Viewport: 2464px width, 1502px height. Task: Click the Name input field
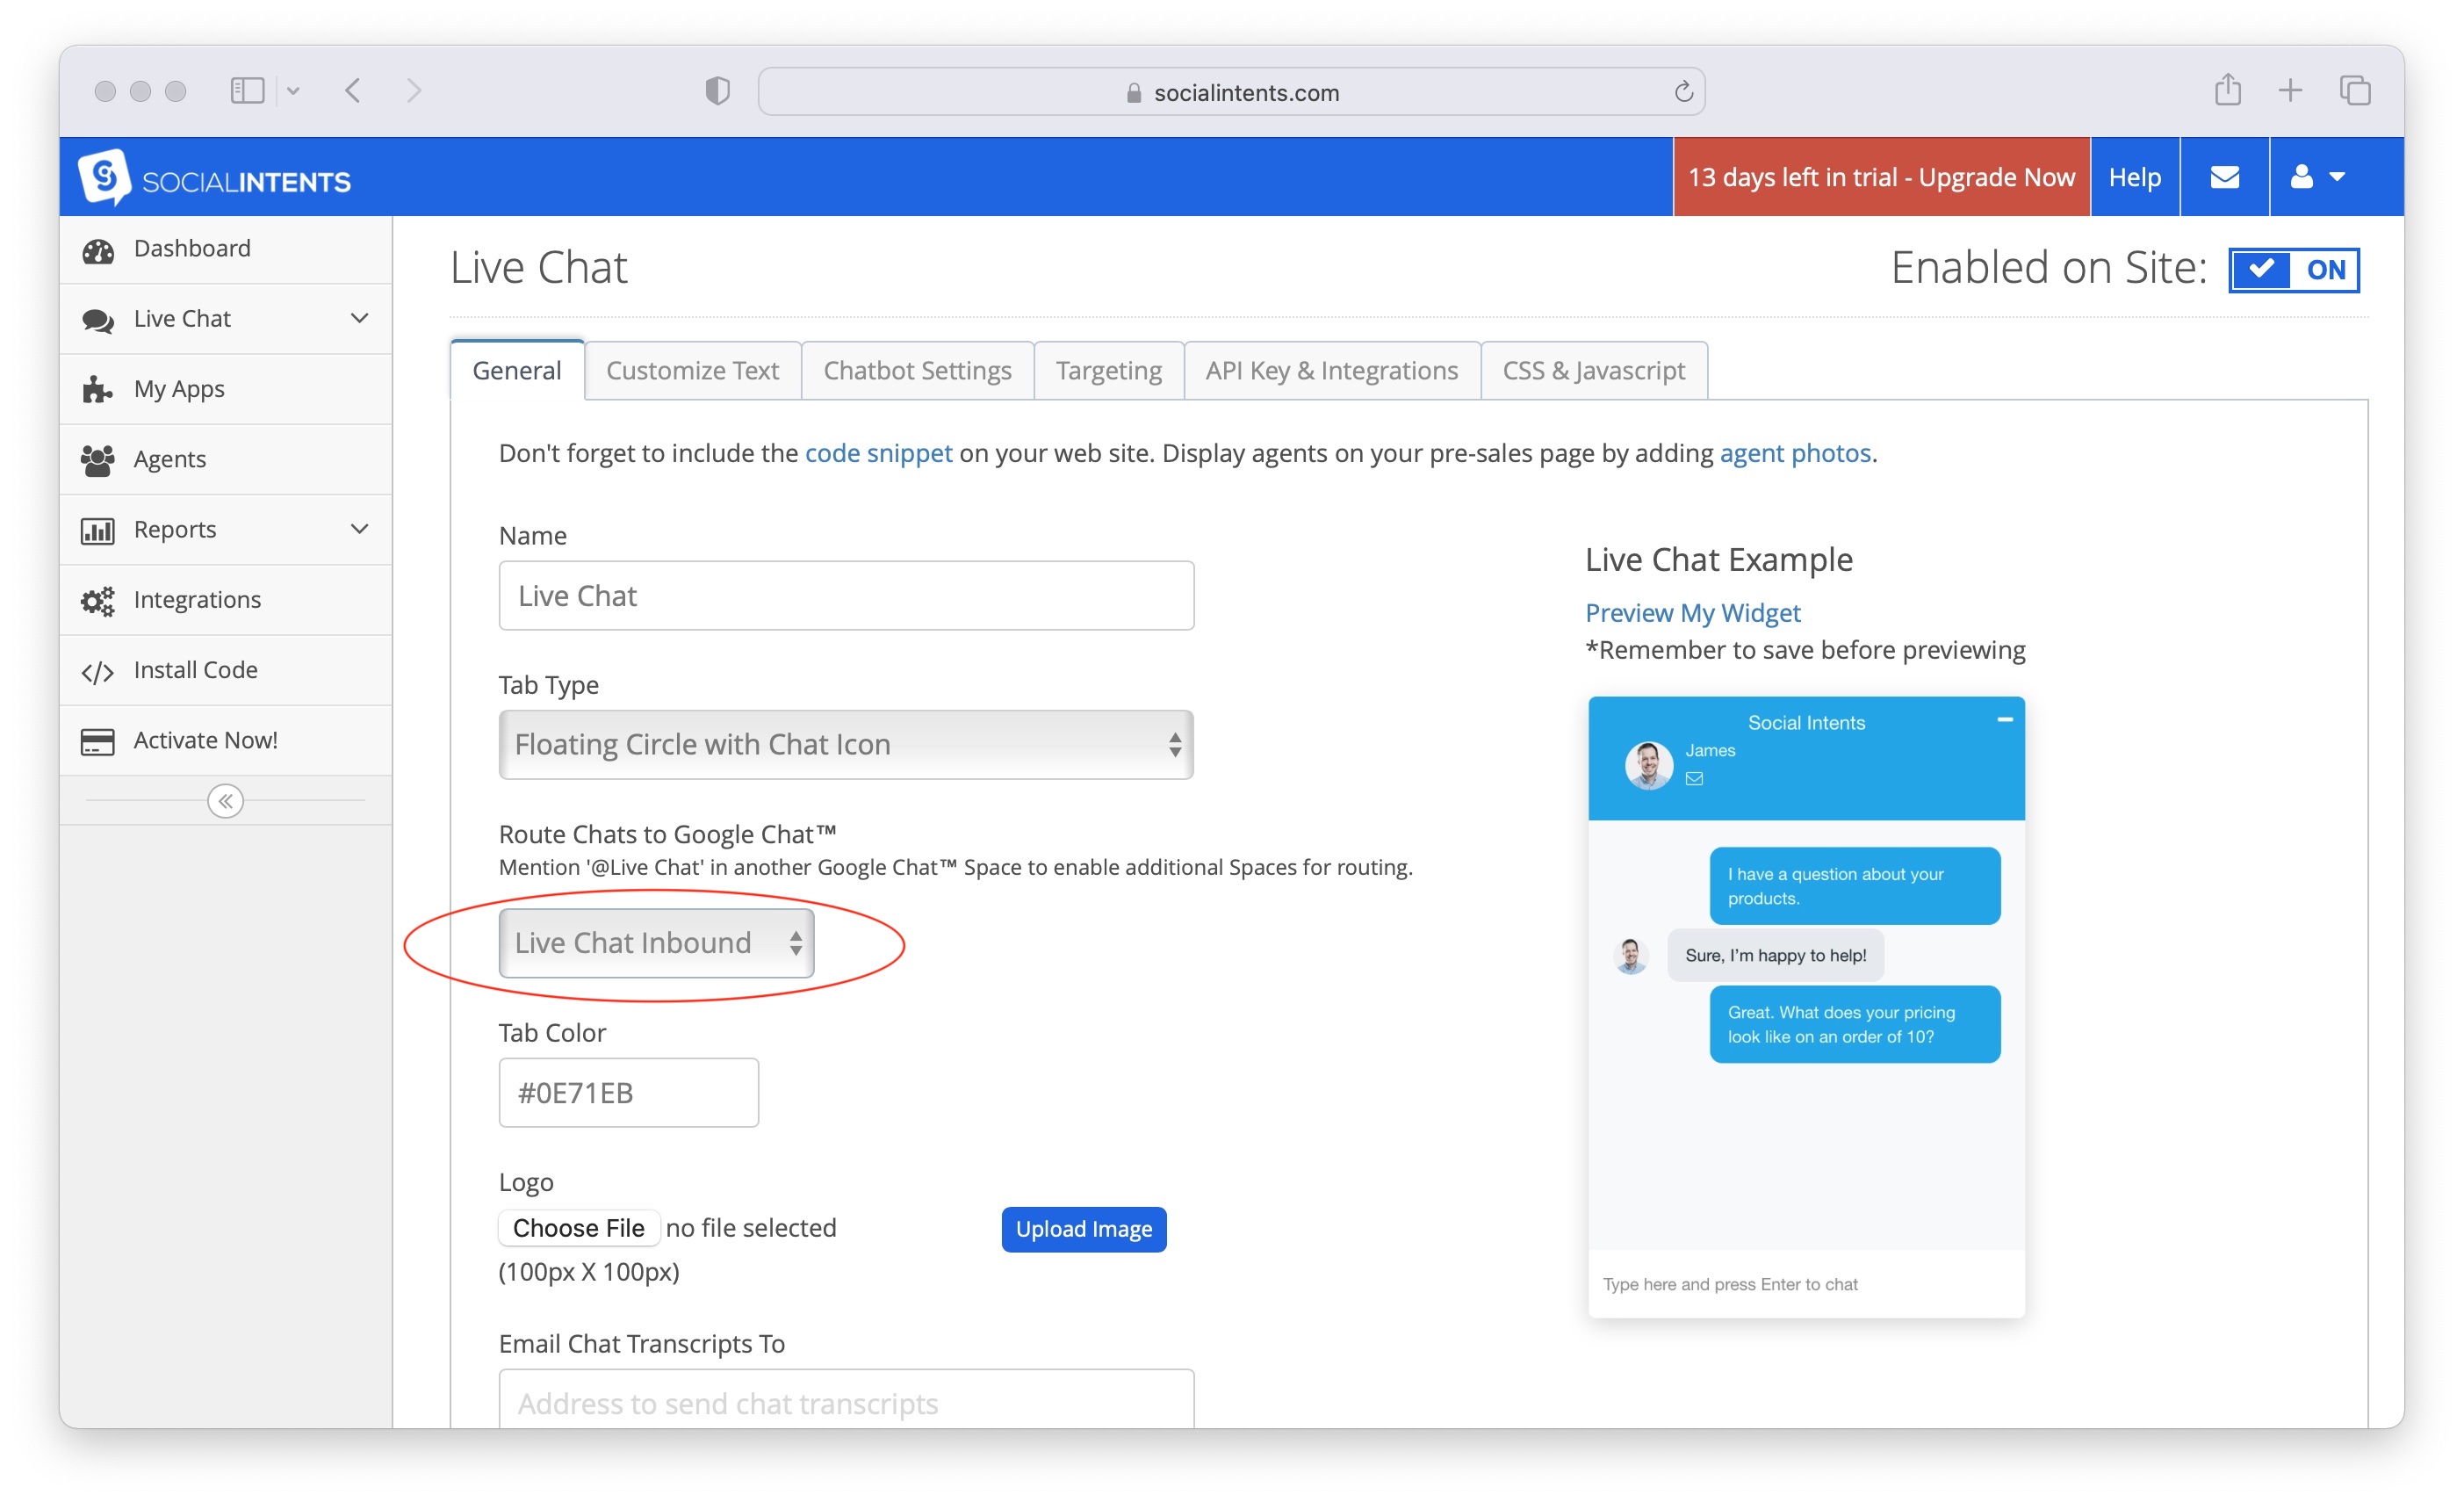pyautogui.click(x=845, y=595)
